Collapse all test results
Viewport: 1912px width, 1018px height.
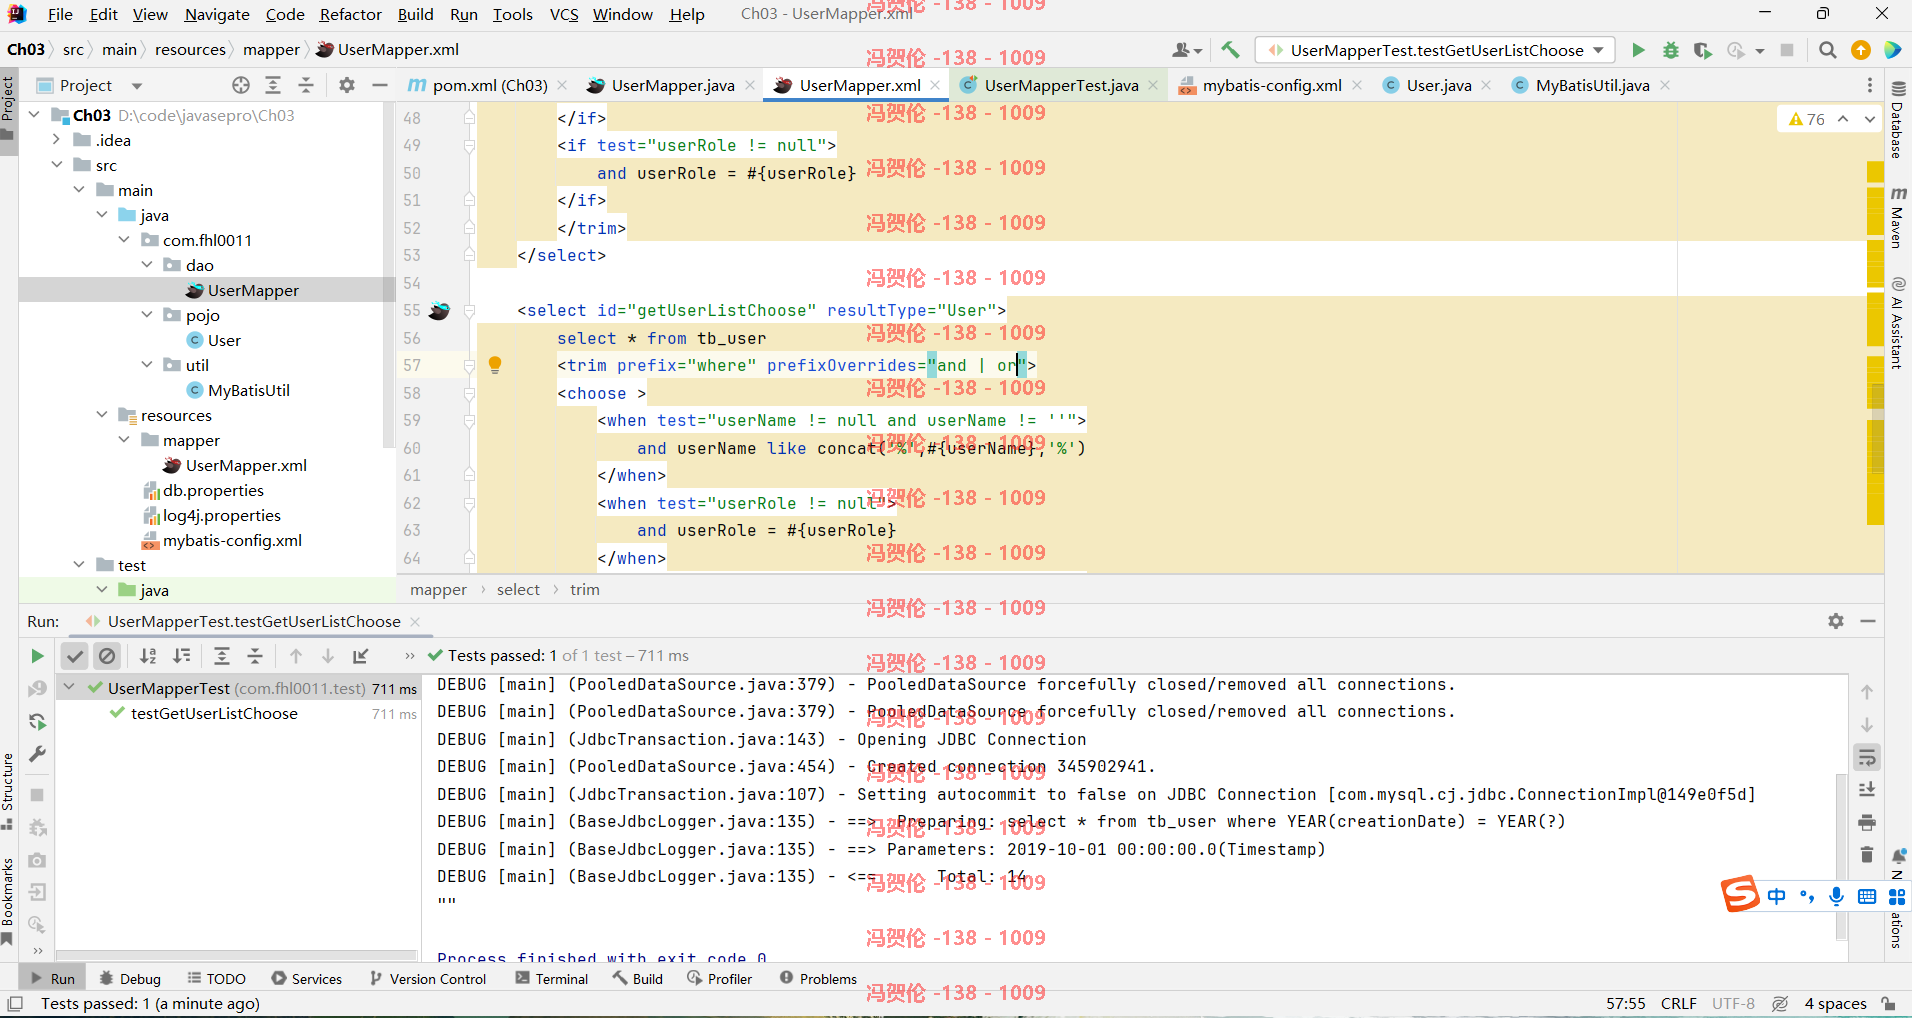coord(255,656)
